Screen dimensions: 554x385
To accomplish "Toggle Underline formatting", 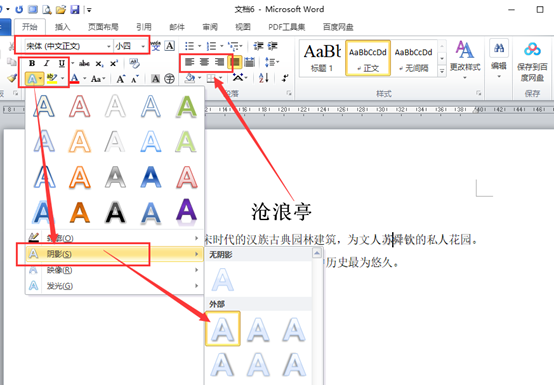I will pos(61,63).
